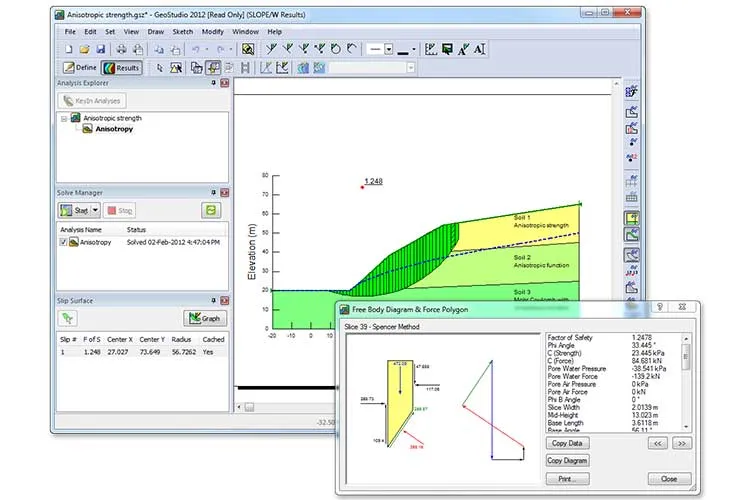Switch to Define mode

80,68
